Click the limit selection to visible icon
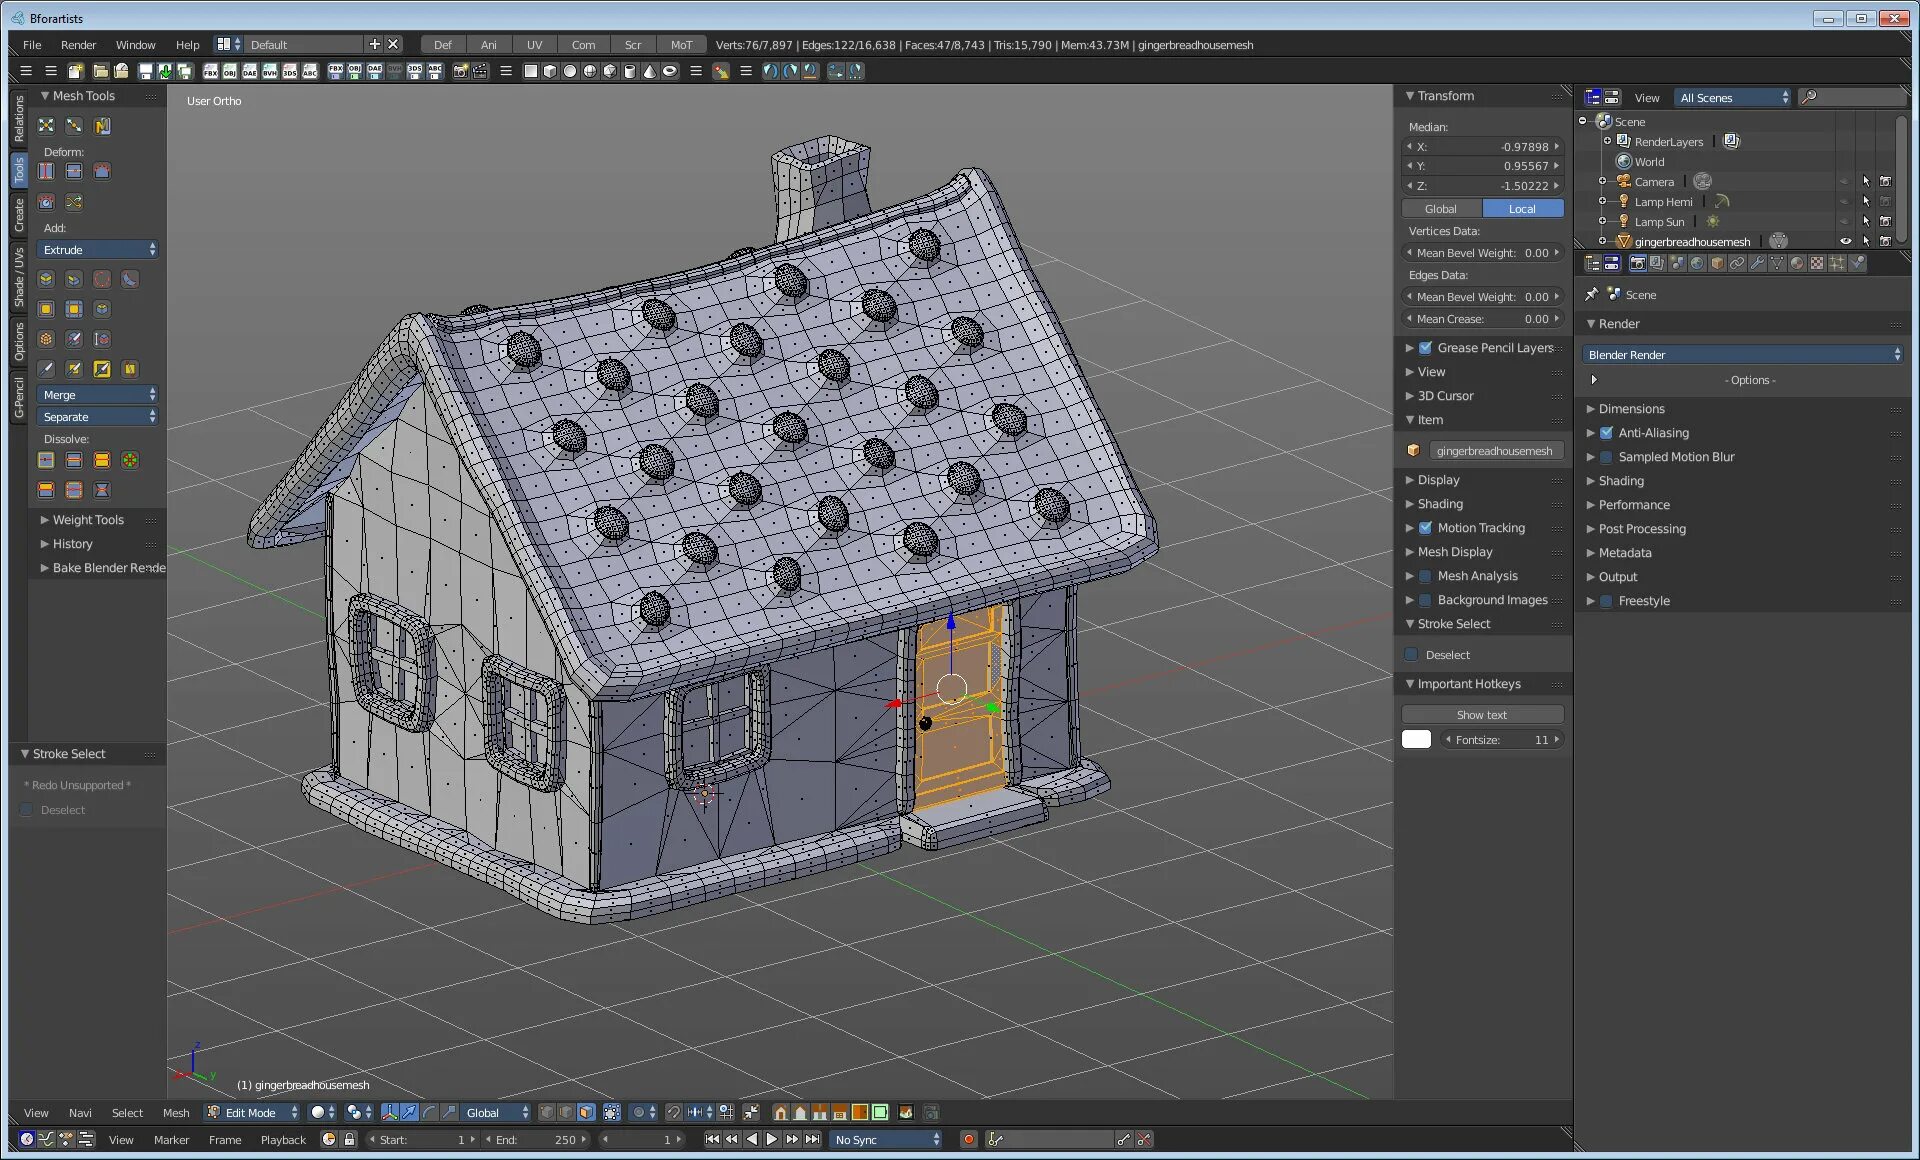 (612, 1112)
